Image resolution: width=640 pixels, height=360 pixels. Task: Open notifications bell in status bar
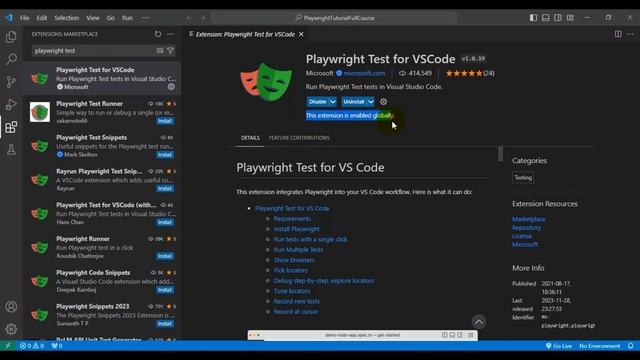(x=631, y=346)
